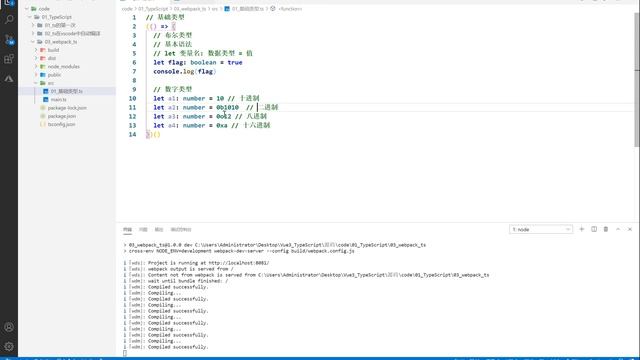Click 'src' breadcrumb segment
This screenshot has height=360, width=640.
[214, 9]
